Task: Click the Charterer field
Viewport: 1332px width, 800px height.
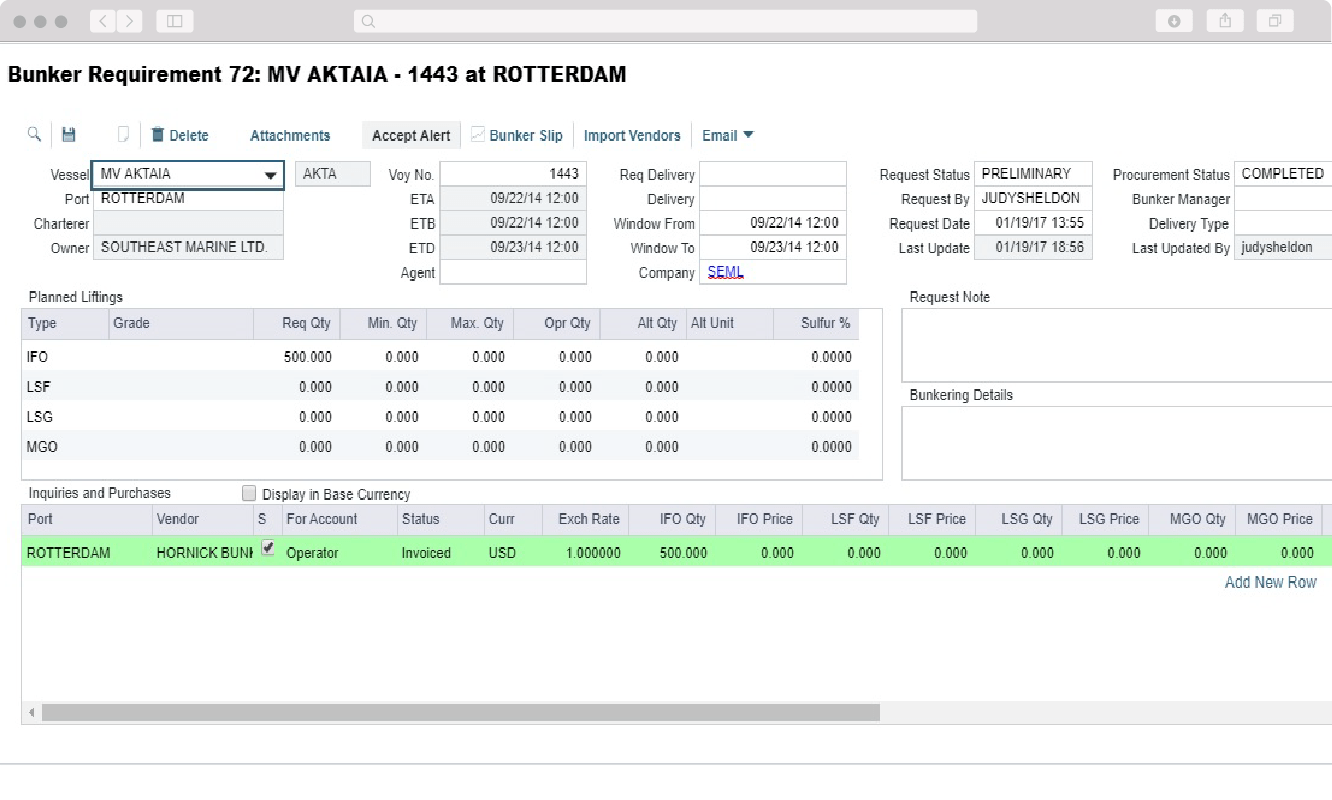Action: pos(188,223)
